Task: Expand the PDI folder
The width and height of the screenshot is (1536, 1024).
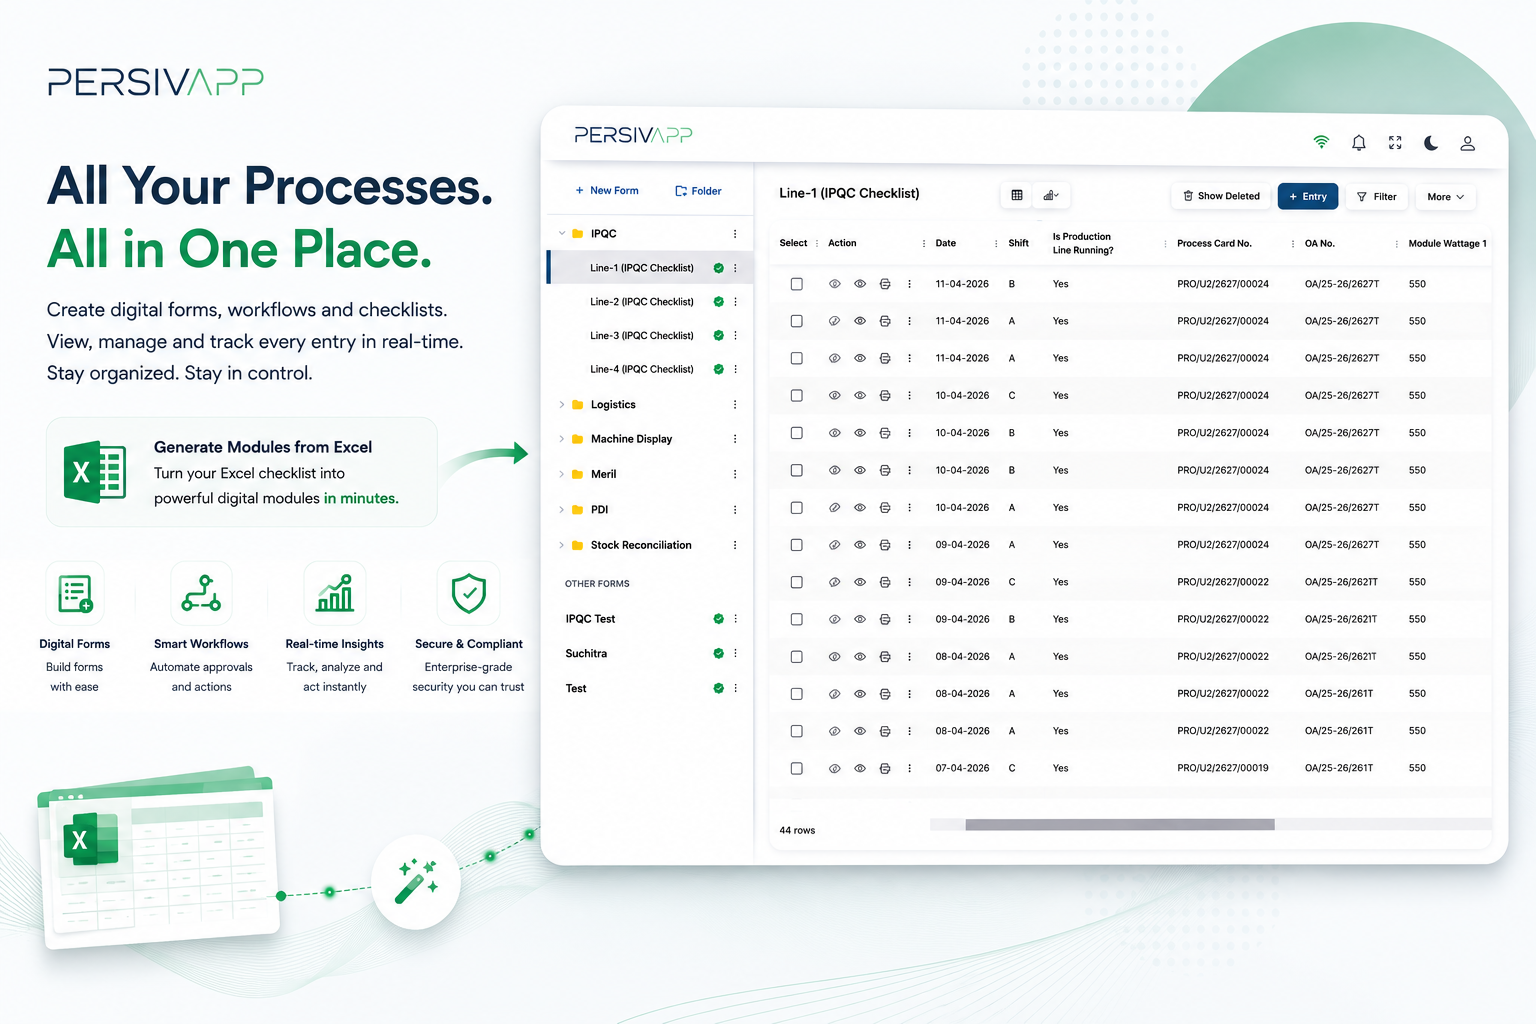Action: (562, 510)
